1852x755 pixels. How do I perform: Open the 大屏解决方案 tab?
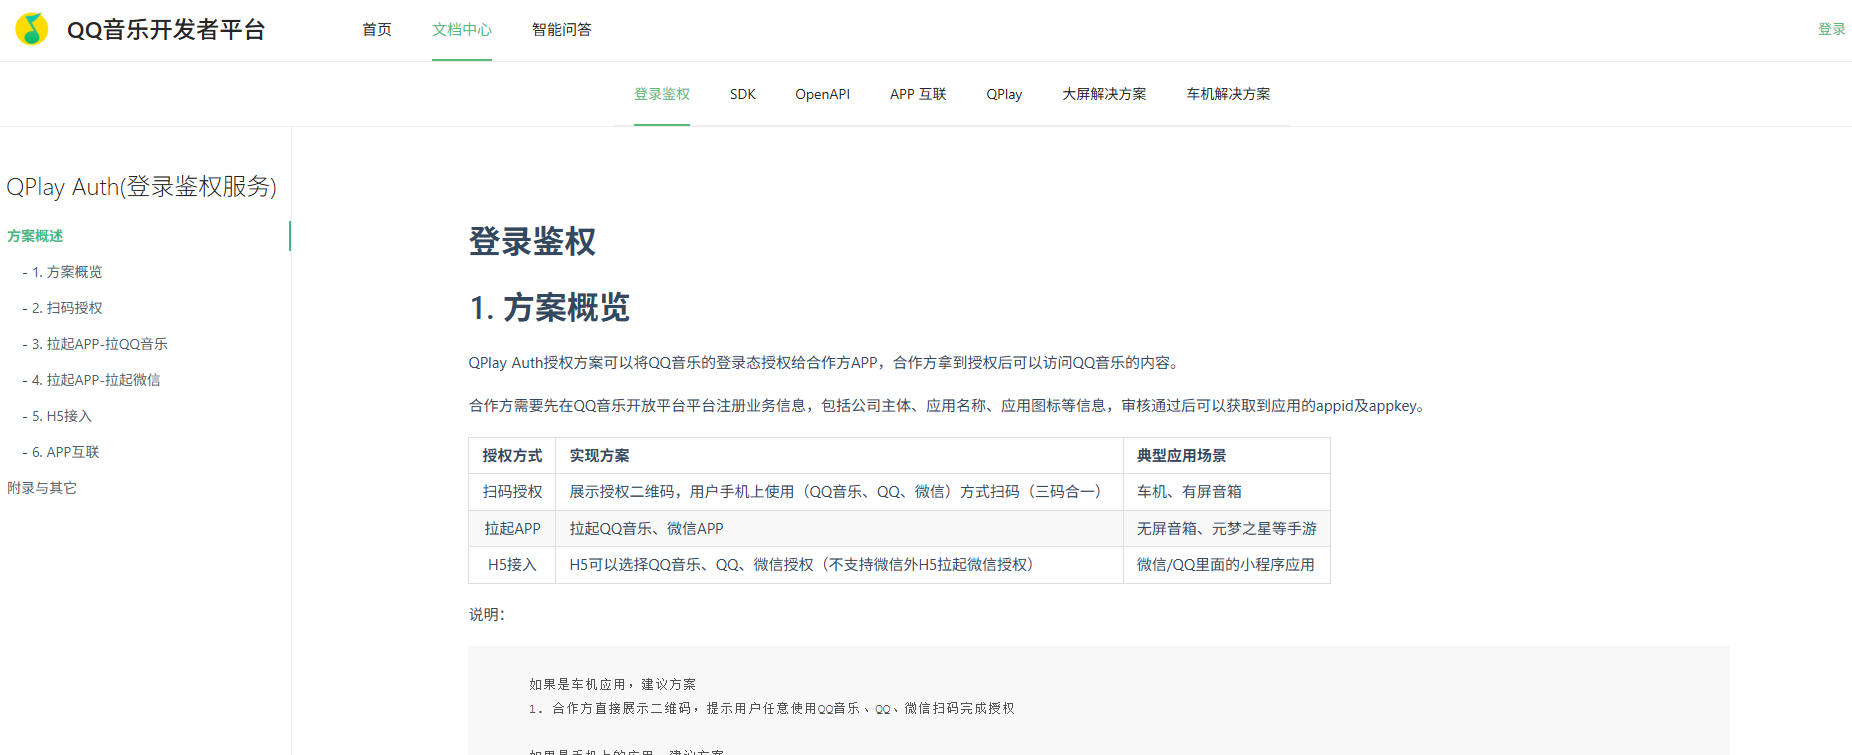point(1104,94)
